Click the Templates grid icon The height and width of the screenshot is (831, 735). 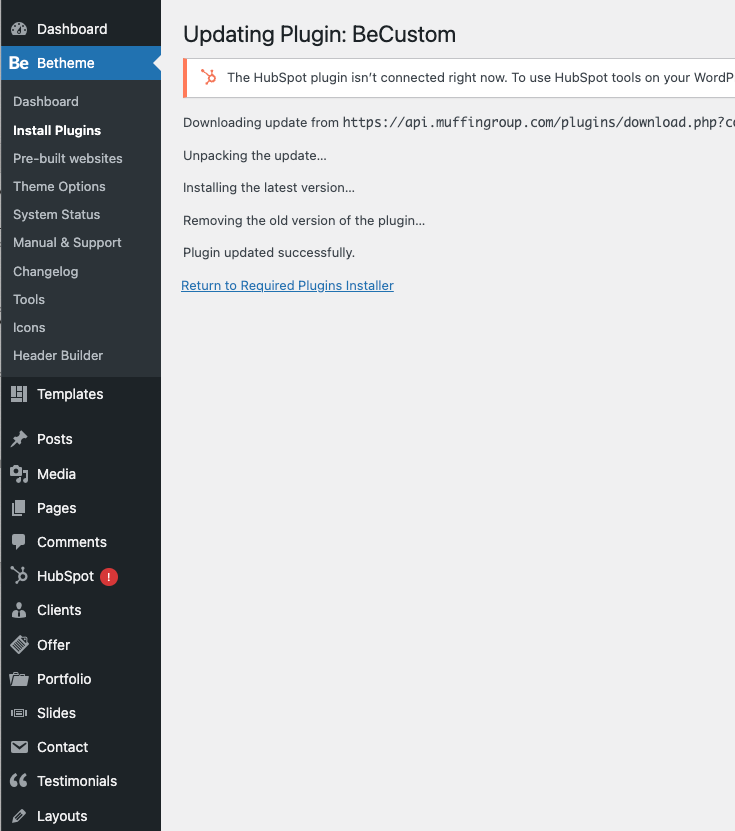[x=19, y=394]
